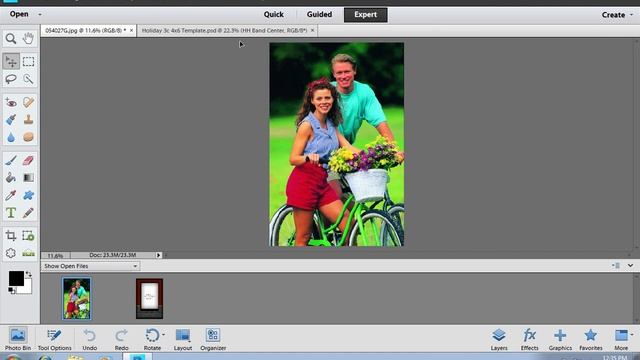This screenshot has height=360, width=640.
Task: Select the Crop tool
Action: 11,236
